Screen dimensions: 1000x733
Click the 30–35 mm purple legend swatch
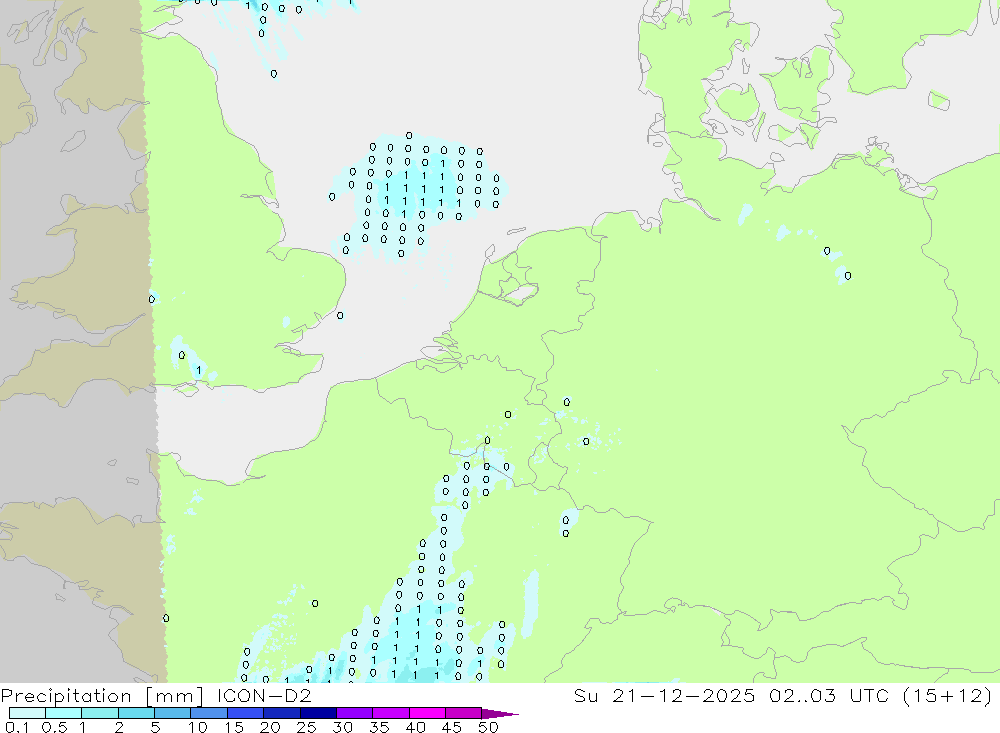[x=355, y=713]
